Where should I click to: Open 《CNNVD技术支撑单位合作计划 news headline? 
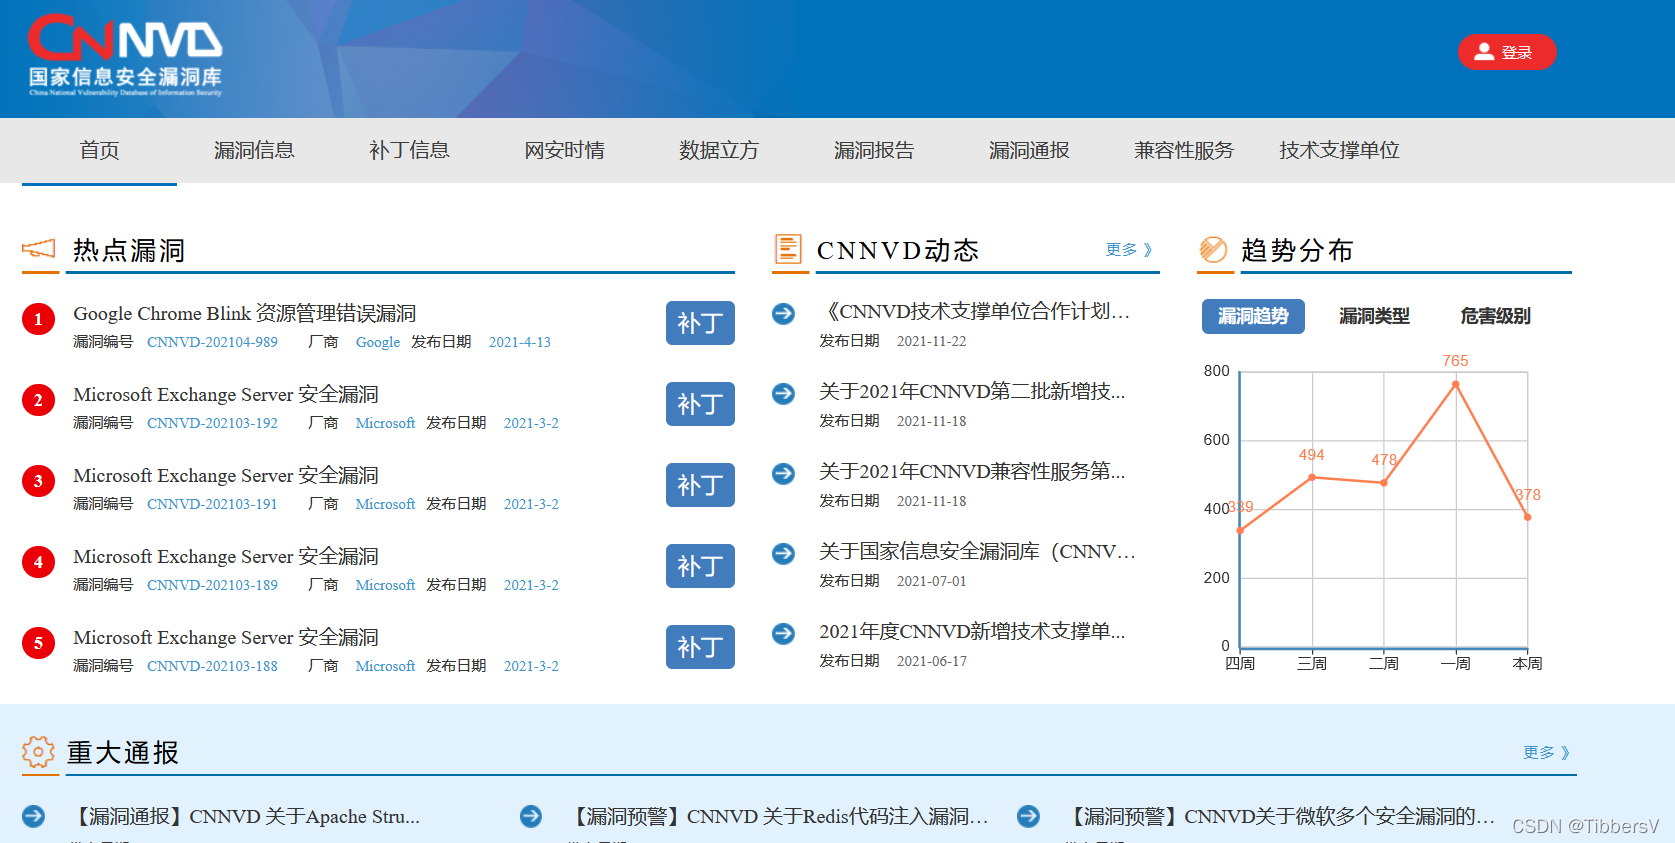tap(975, 311)
